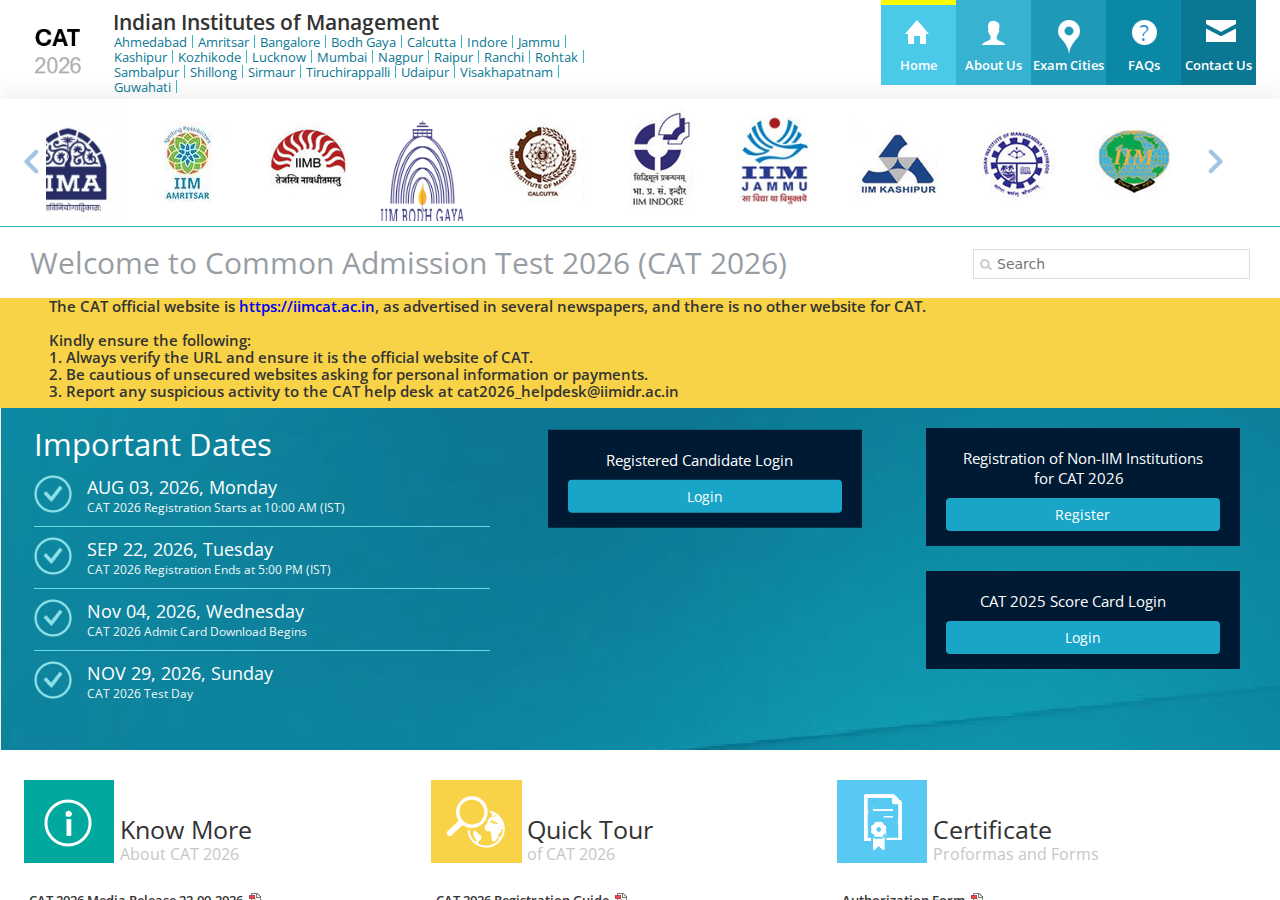Select the IIMB Bangalore logo
1280x900 pixels.
click(308, 160)
